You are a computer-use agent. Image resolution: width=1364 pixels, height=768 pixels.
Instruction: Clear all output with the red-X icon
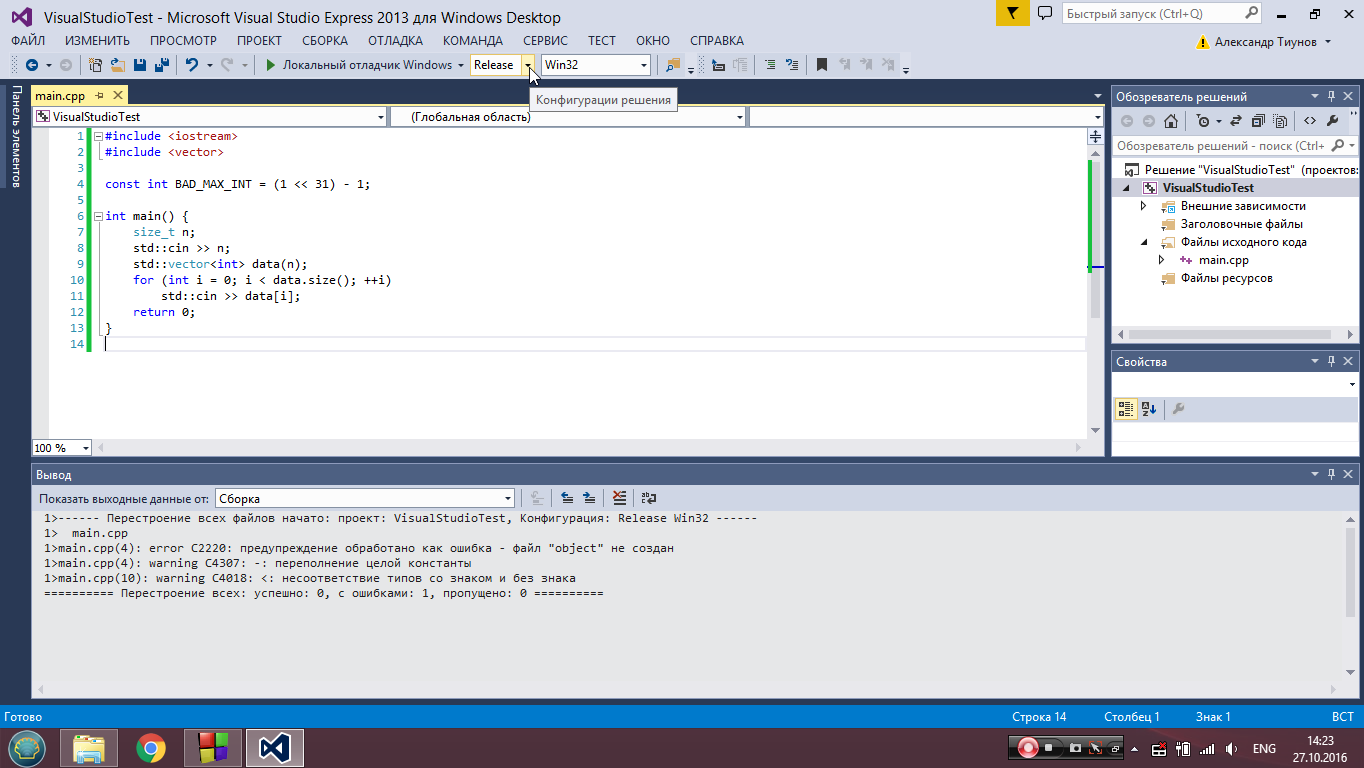(x=619, y=497)
